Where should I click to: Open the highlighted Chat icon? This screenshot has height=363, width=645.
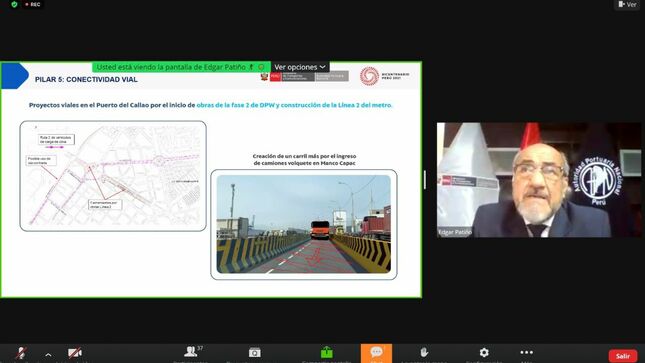coord(376,353)
